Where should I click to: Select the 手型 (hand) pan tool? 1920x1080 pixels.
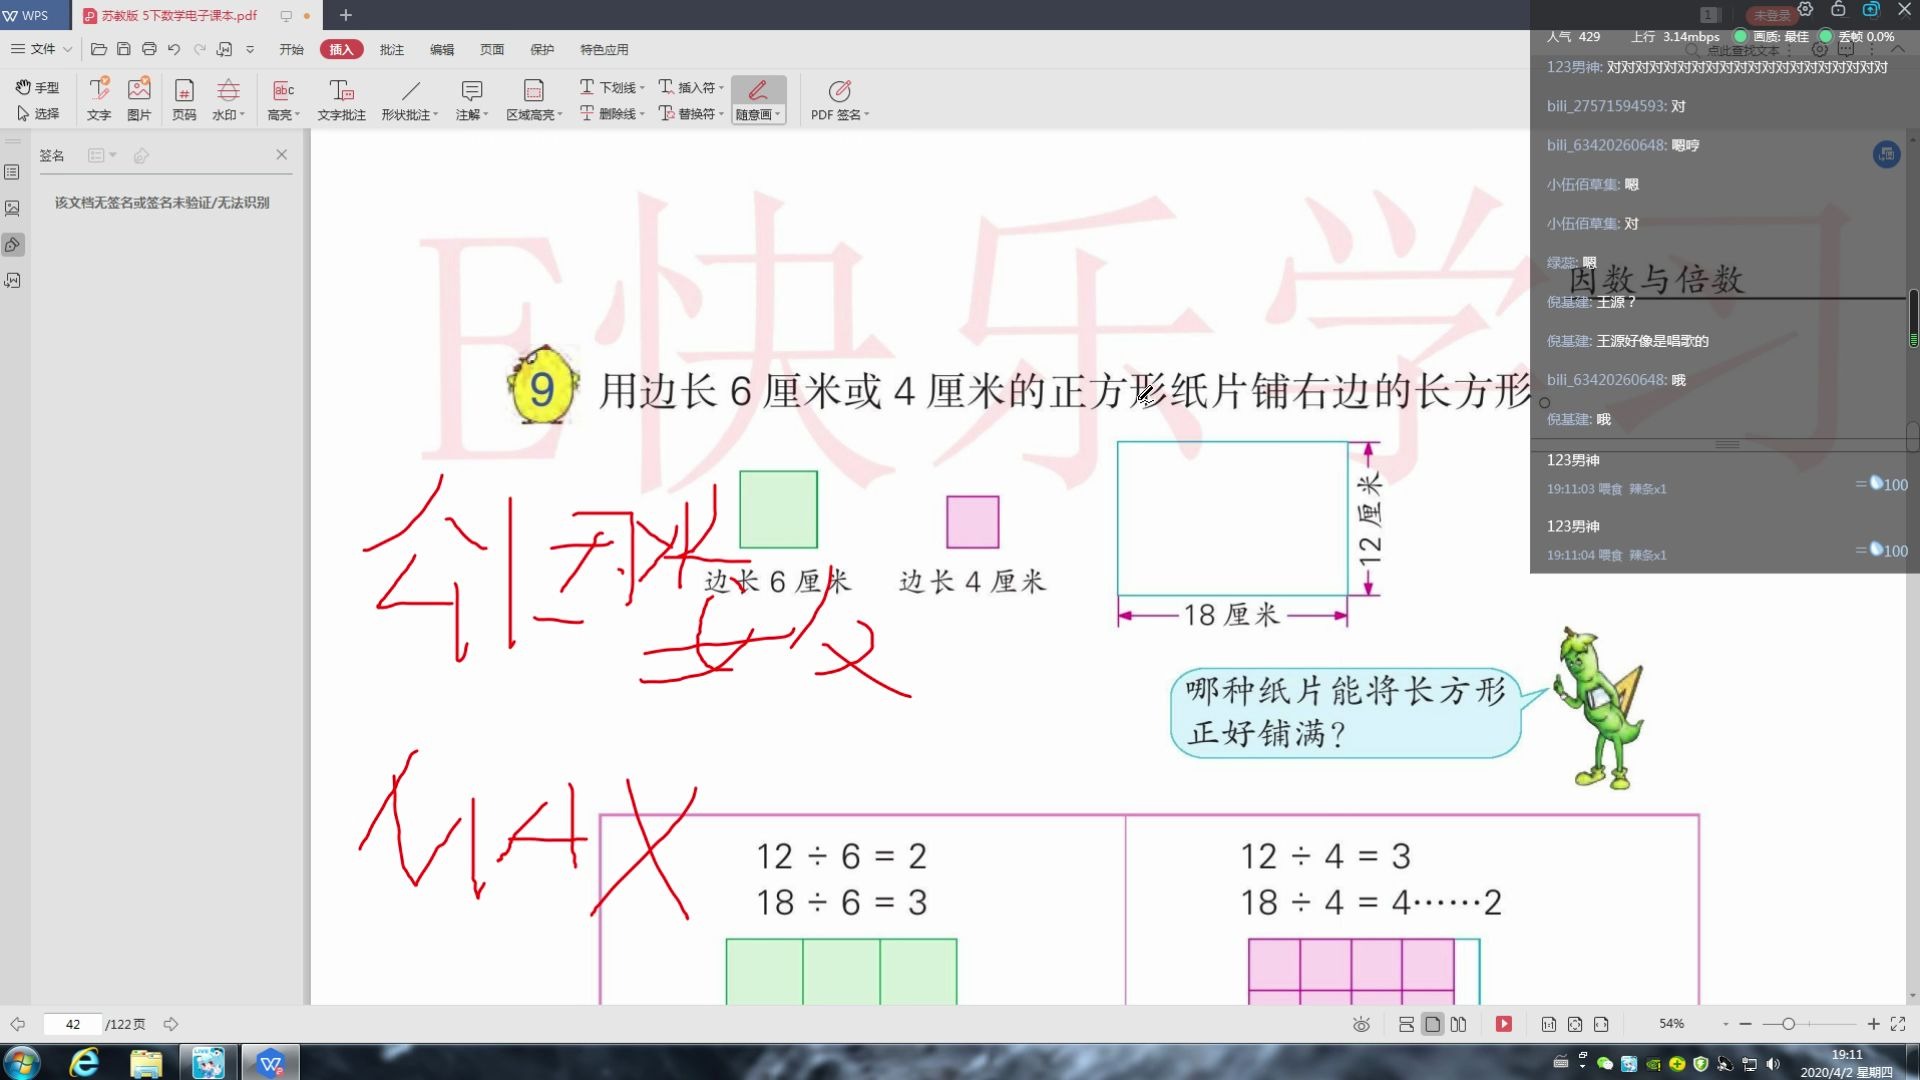[36, 87]
